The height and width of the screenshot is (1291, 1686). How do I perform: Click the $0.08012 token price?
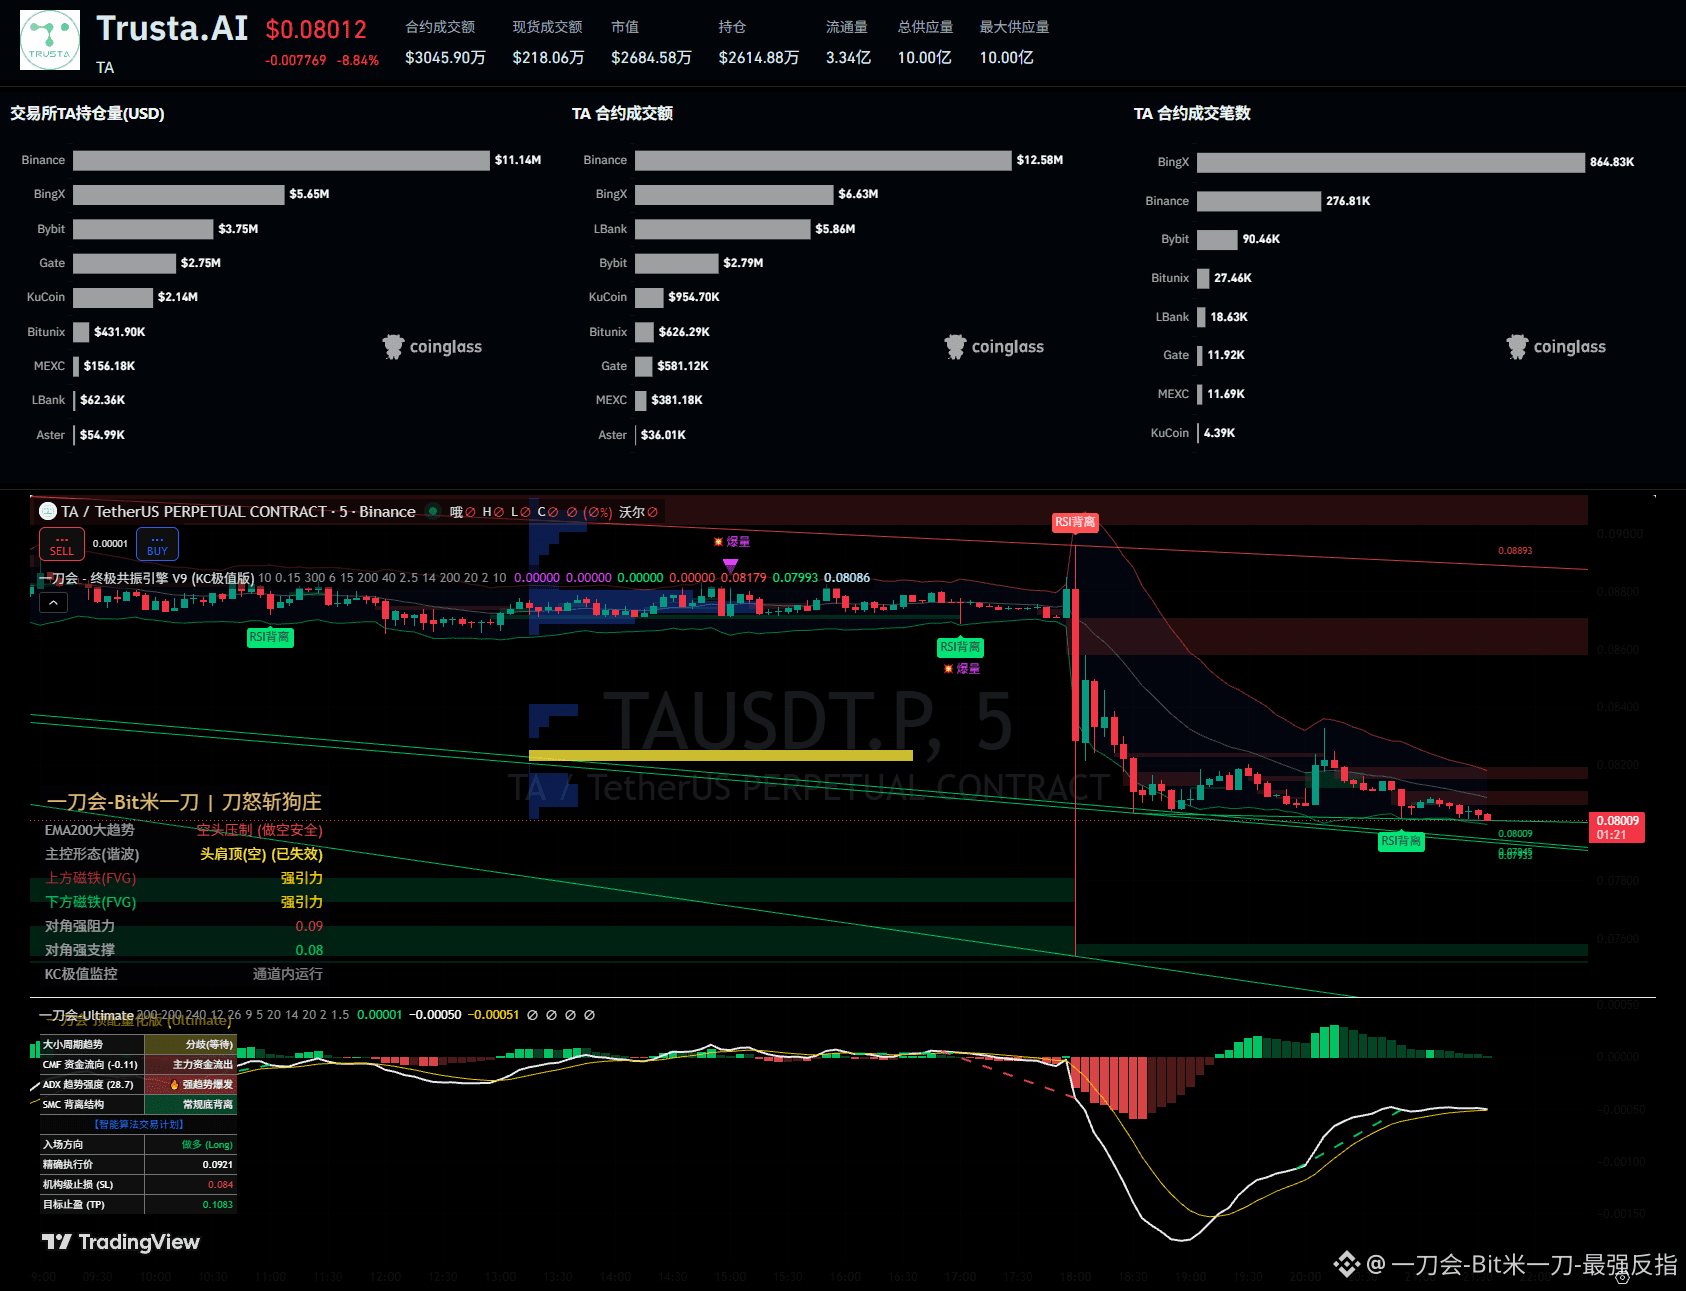(316, 30)
